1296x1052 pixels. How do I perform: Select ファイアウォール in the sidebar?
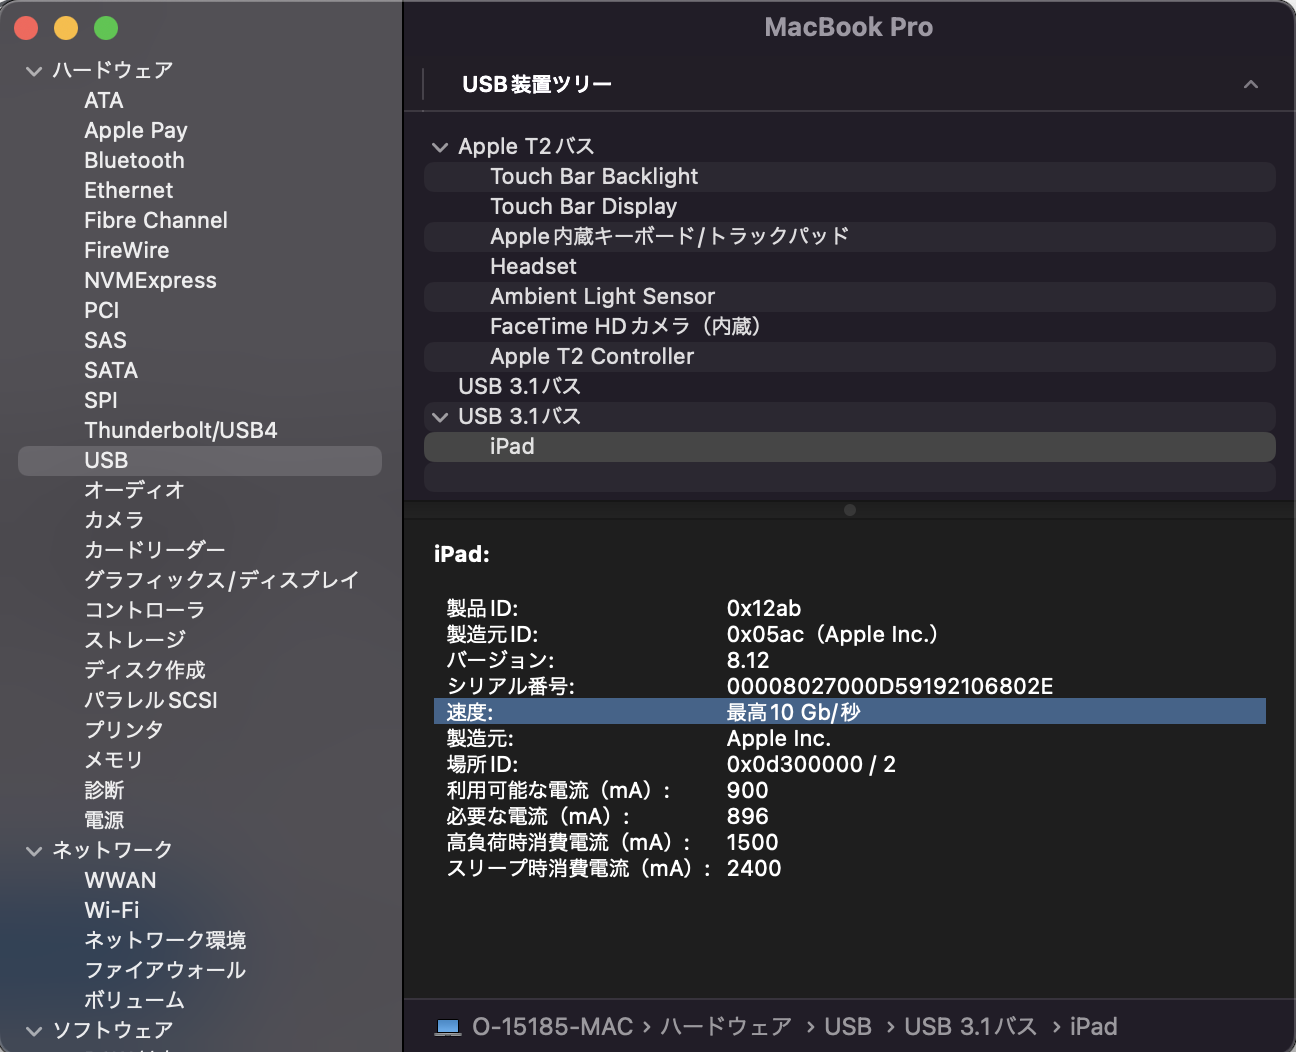click(x=165, y=970)
